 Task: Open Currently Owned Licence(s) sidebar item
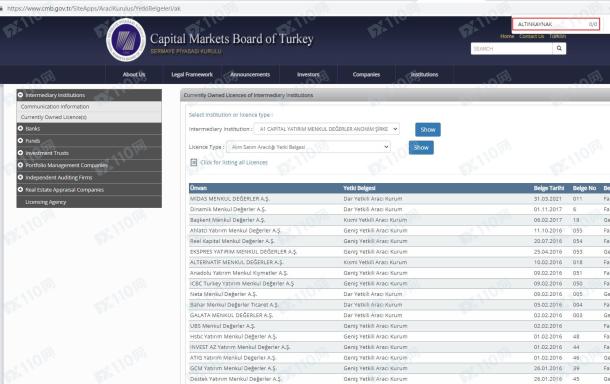(x=54, y=117)
